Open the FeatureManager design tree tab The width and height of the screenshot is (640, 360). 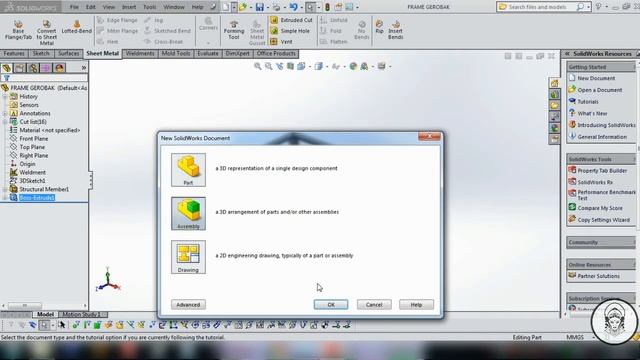point(7,68)
